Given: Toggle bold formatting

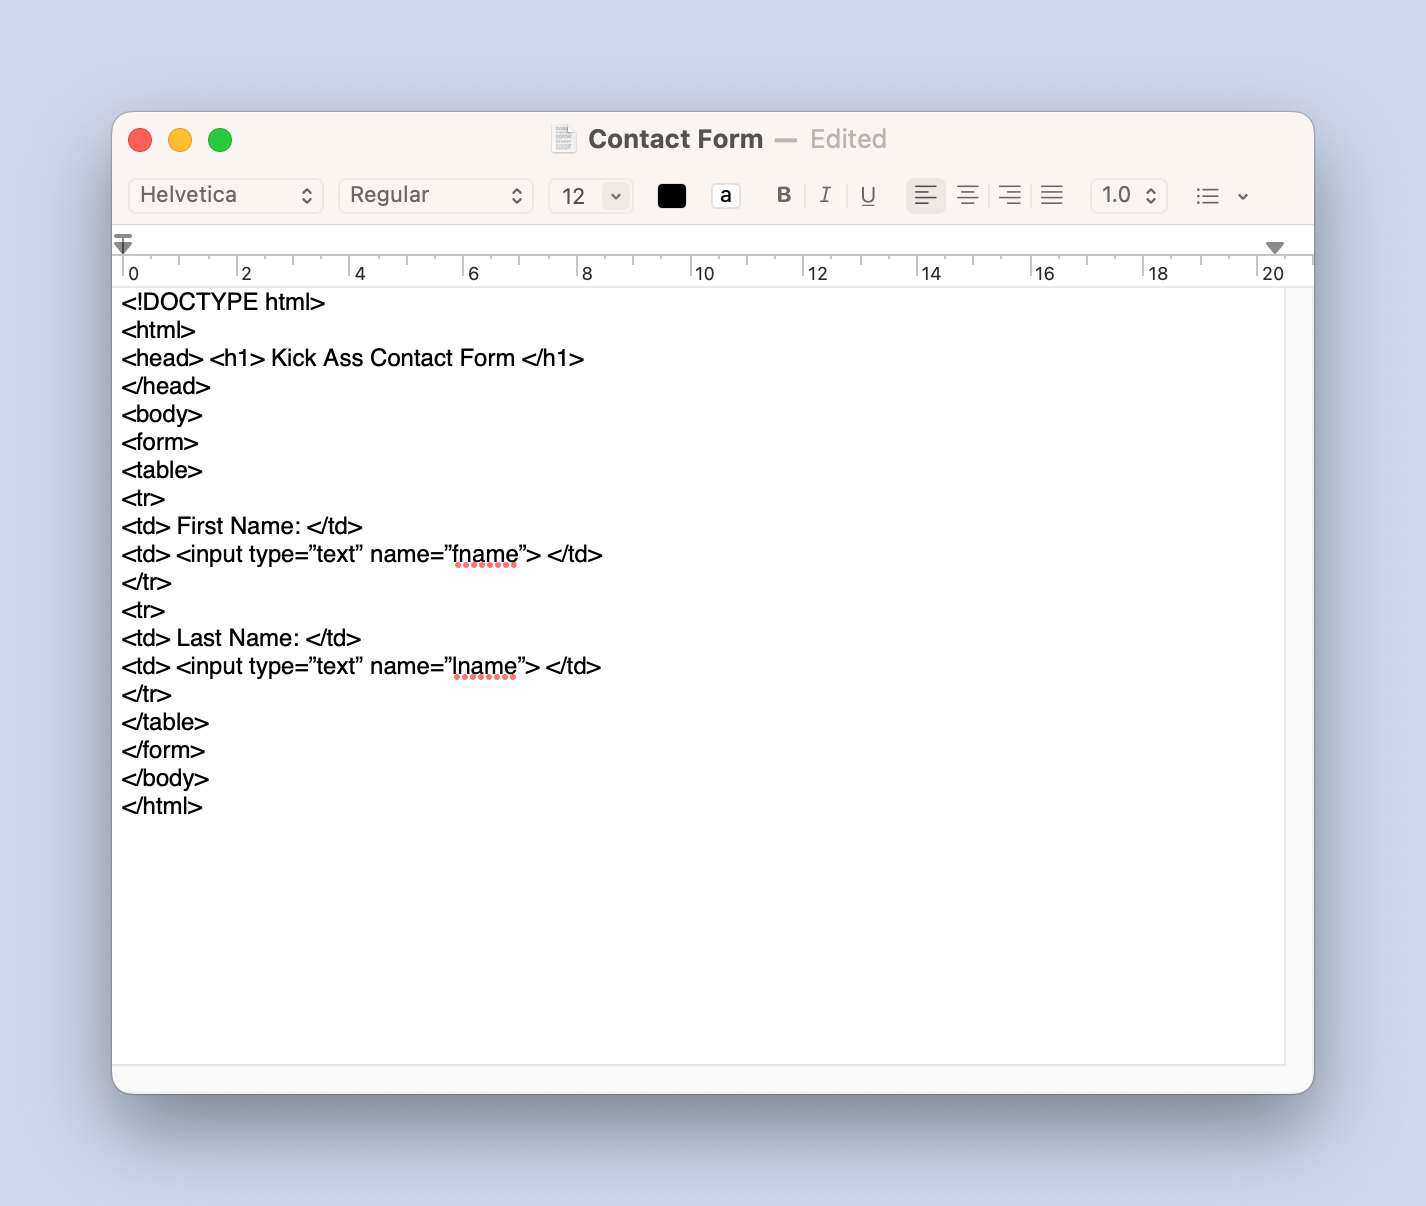Looking at the screenshot, I should [x=784, y=195].
